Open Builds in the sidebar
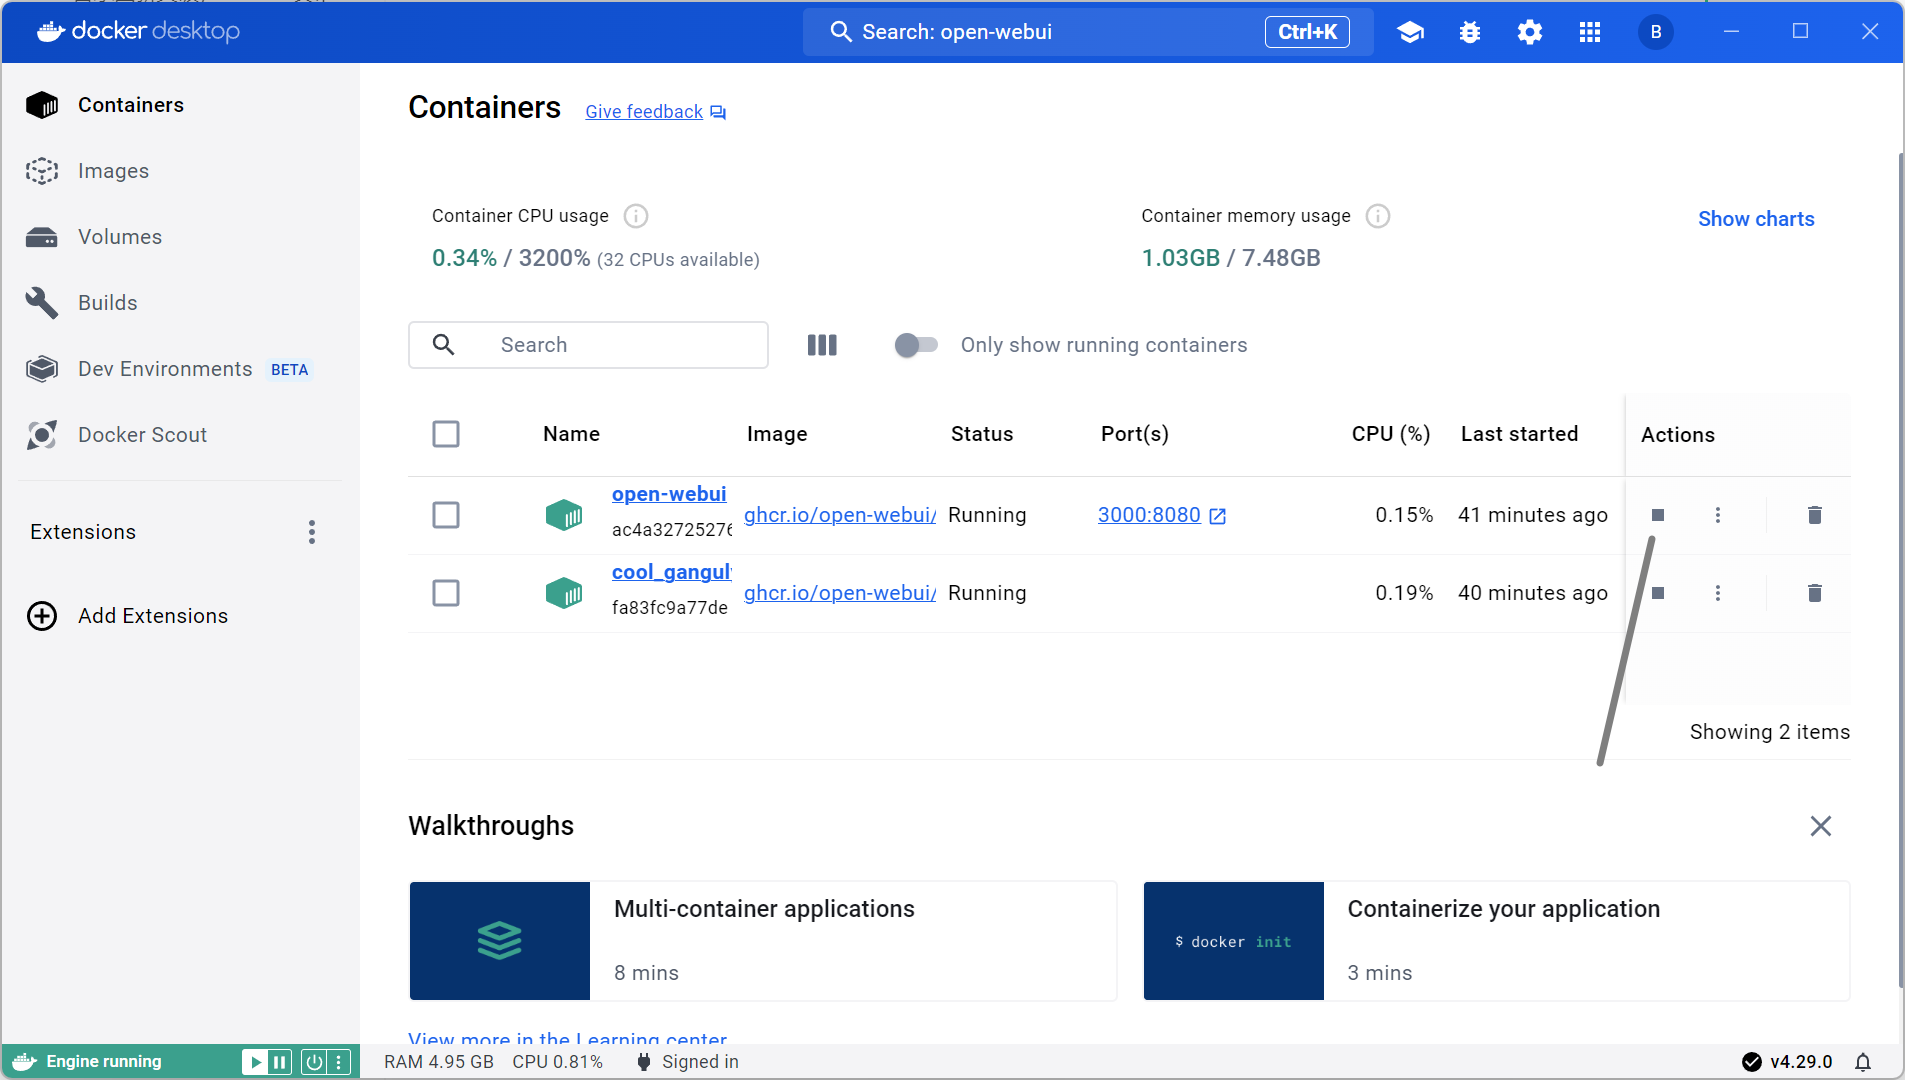This screenshot has height=1080, width=1905. [180, 303]
